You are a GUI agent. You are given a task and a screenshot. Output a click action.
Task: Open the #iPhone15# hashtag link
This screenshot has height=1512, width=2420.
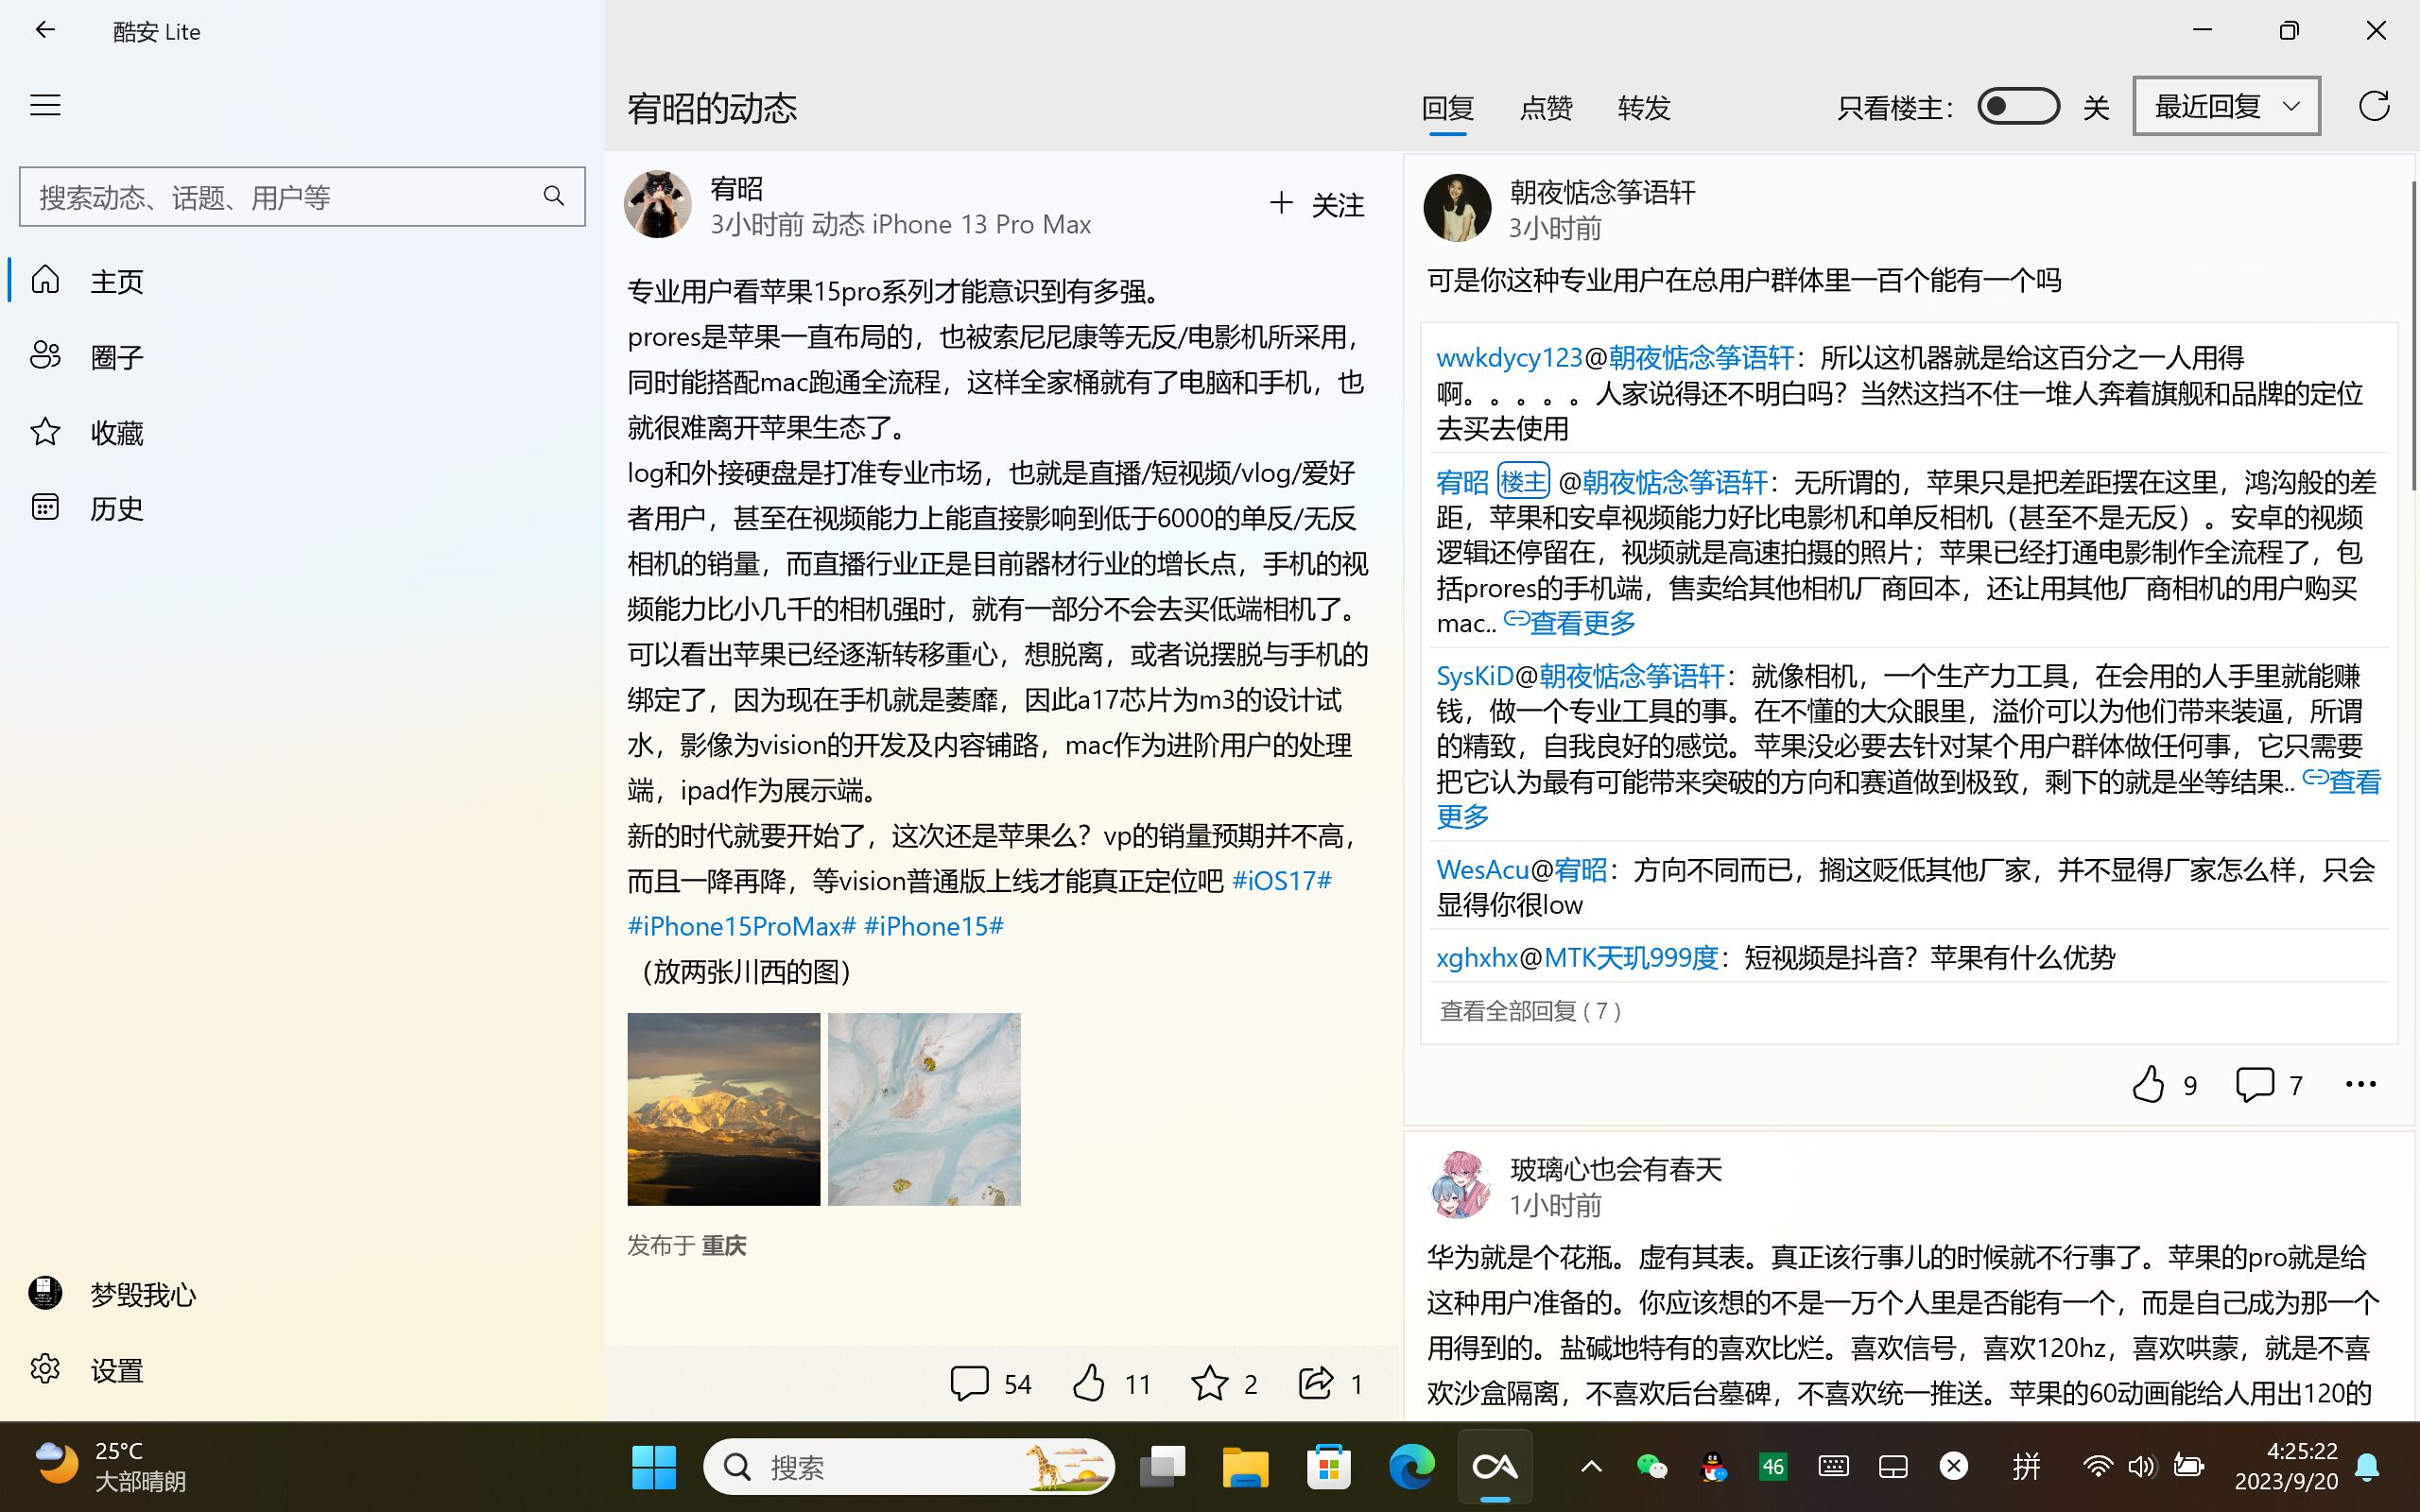[x=933, y=926]
